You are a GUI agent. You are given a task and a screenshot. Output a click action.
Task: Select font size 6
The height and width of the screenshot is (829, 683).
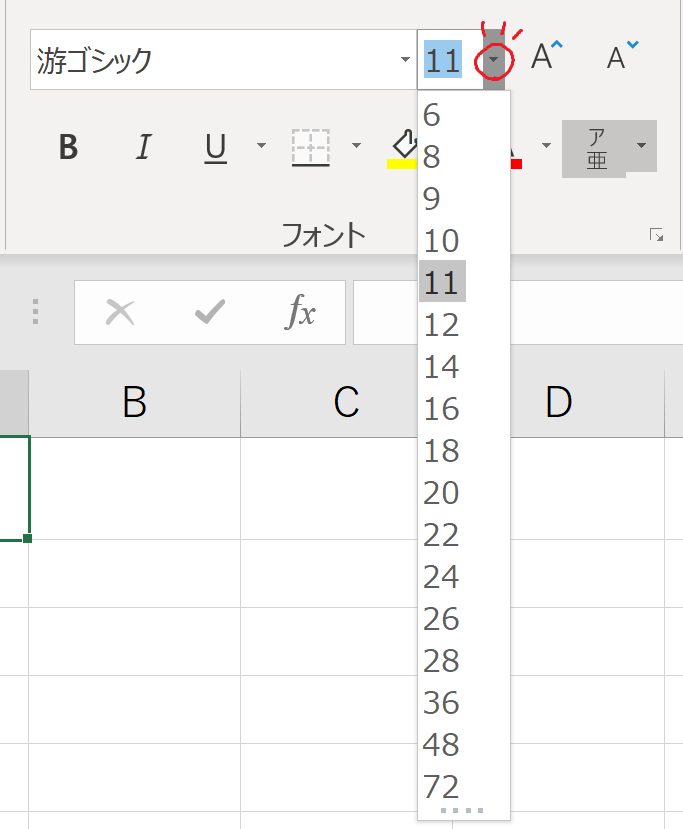tap(464, 115)
